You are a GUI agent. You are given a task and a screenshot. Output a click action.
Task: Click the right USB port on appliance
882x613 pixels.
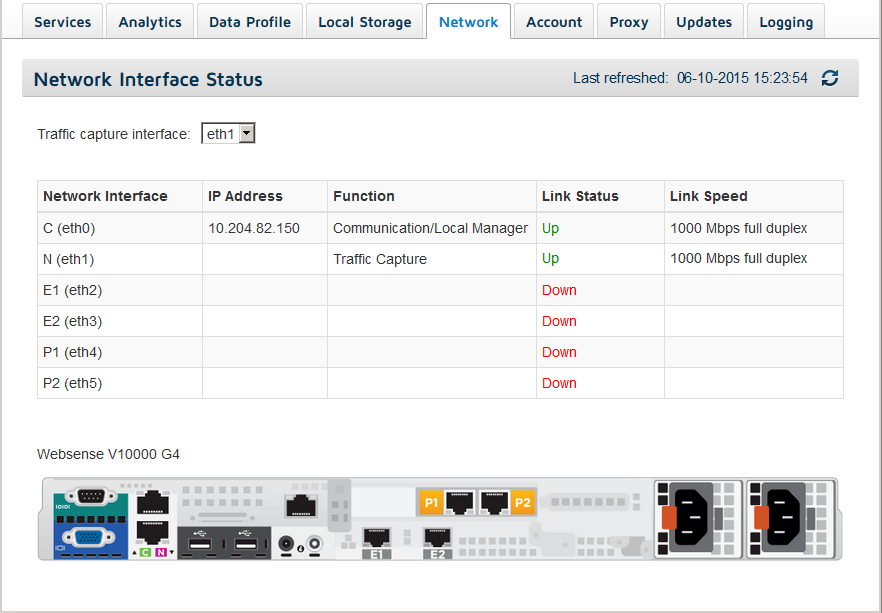(246, 544)
